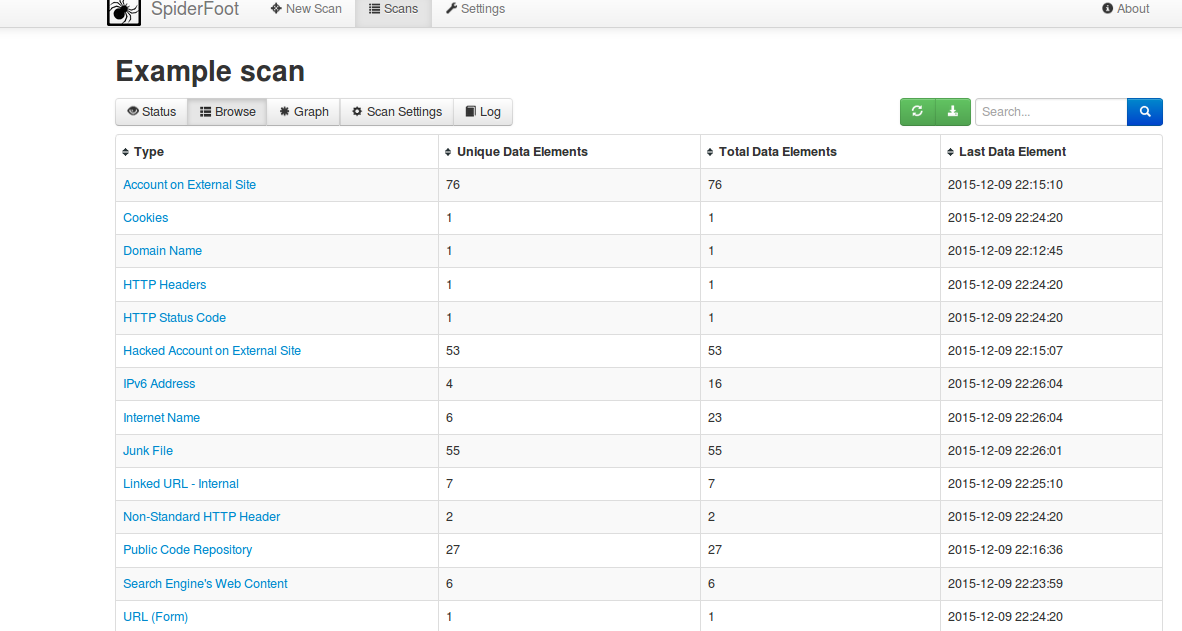Sort by Unique Data Elements column
This screenshot has height=631, width=1182.
click(x=516, y=152)
